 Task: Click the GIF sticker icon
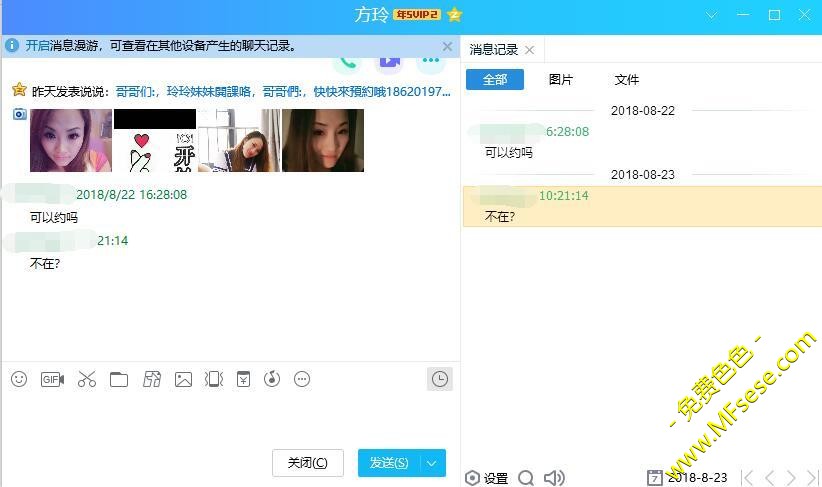pyautogui.click(x=52, y=379)
